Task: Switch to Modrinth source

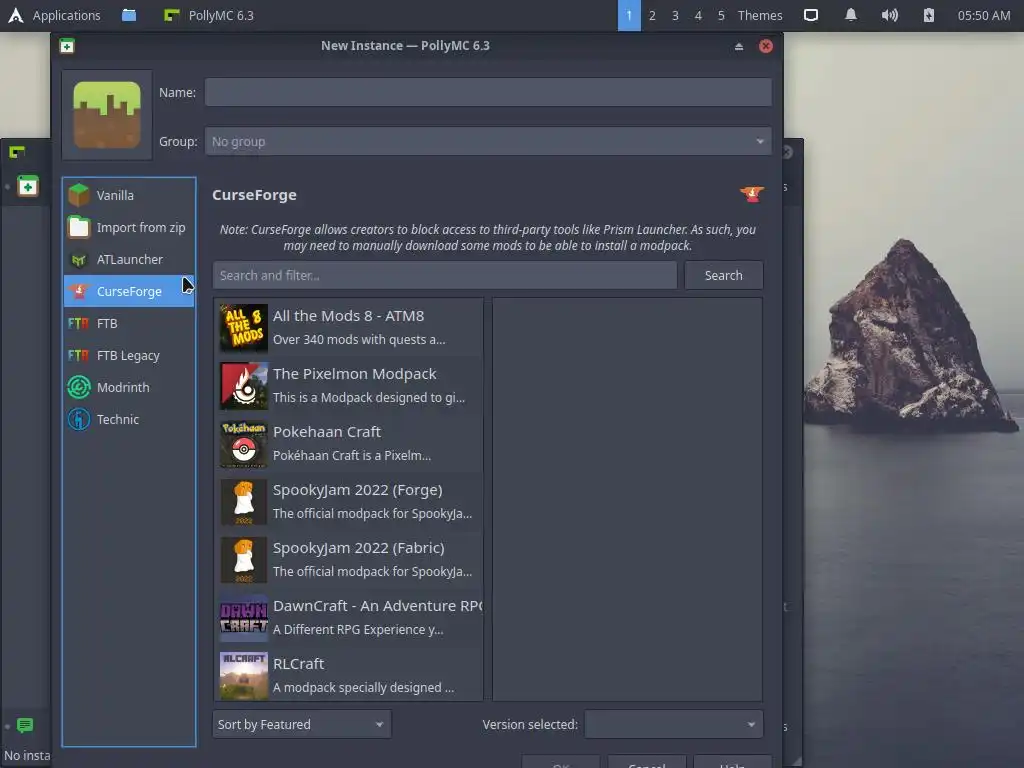Action: coord(129,387)
